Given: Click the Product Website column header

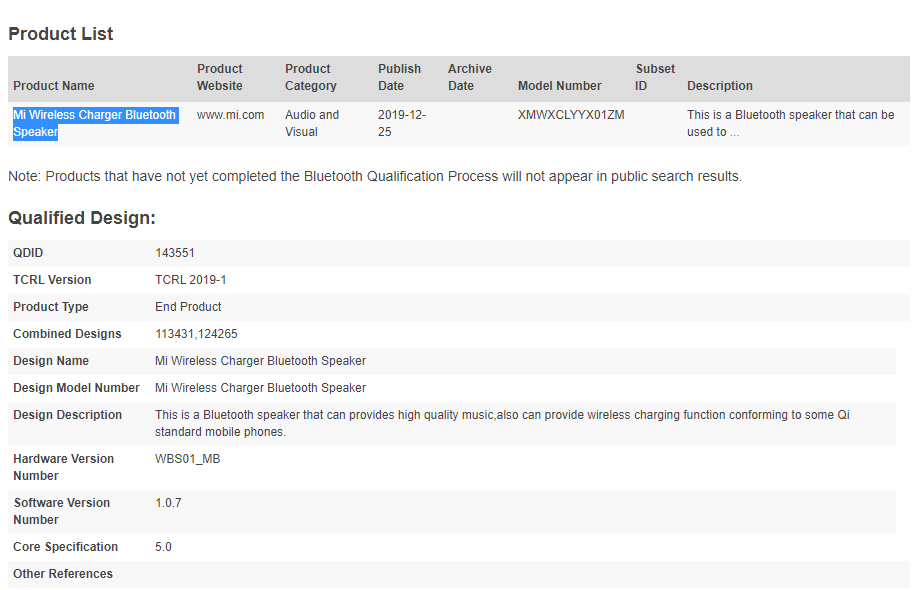Looking at the screenshot, I should point(220,77).
